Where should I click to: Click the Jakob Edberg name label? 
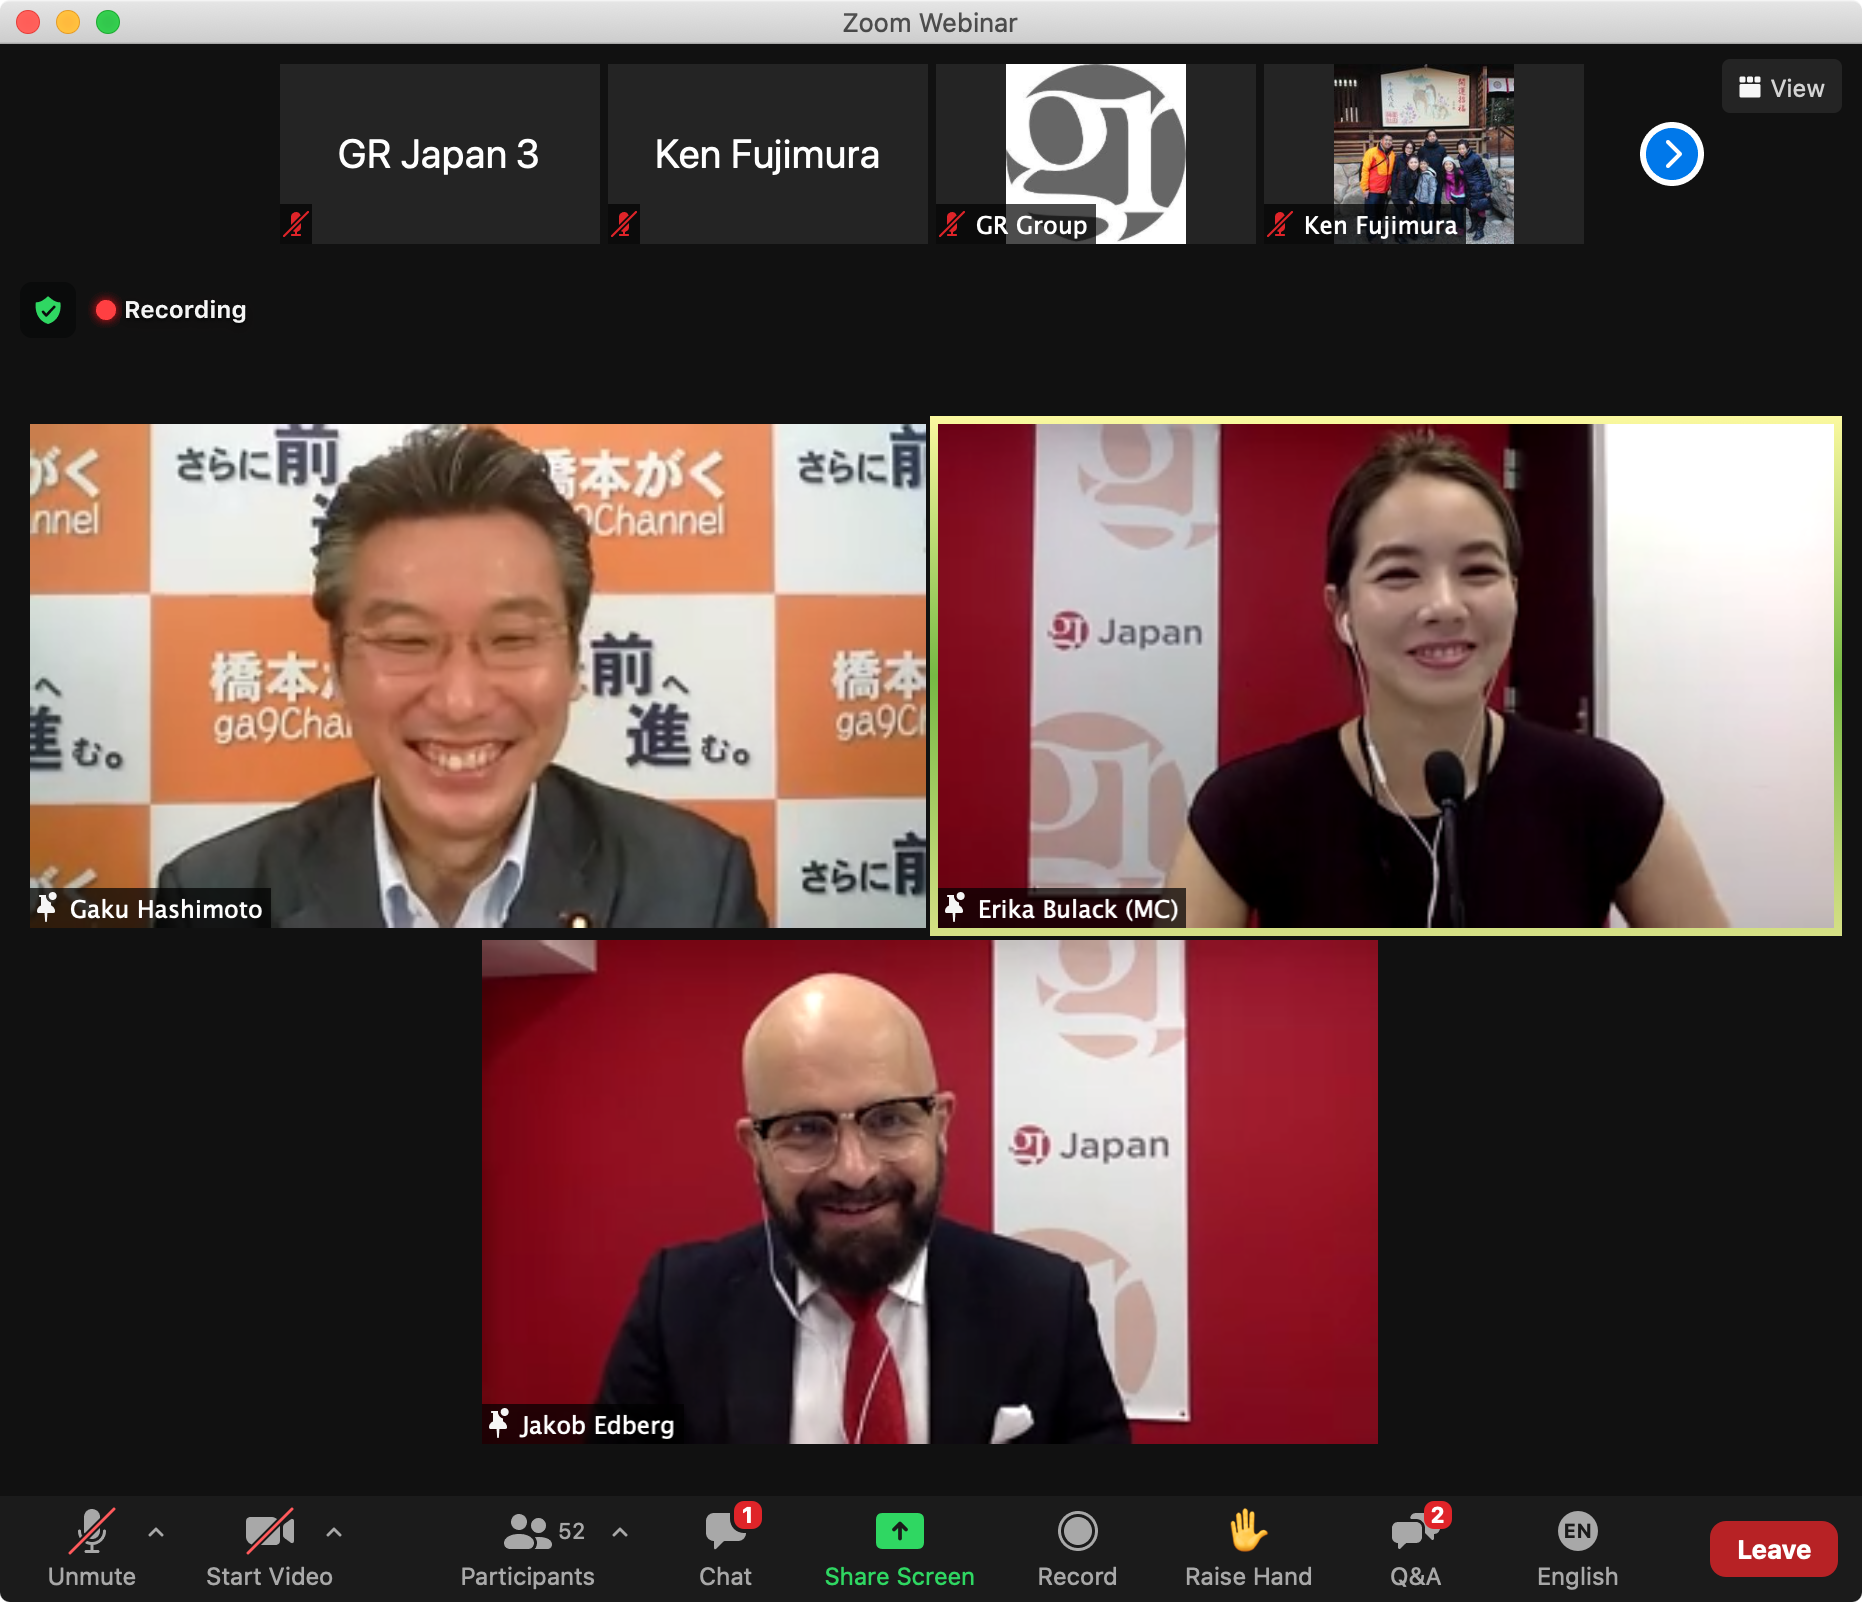pos(597,1425)
